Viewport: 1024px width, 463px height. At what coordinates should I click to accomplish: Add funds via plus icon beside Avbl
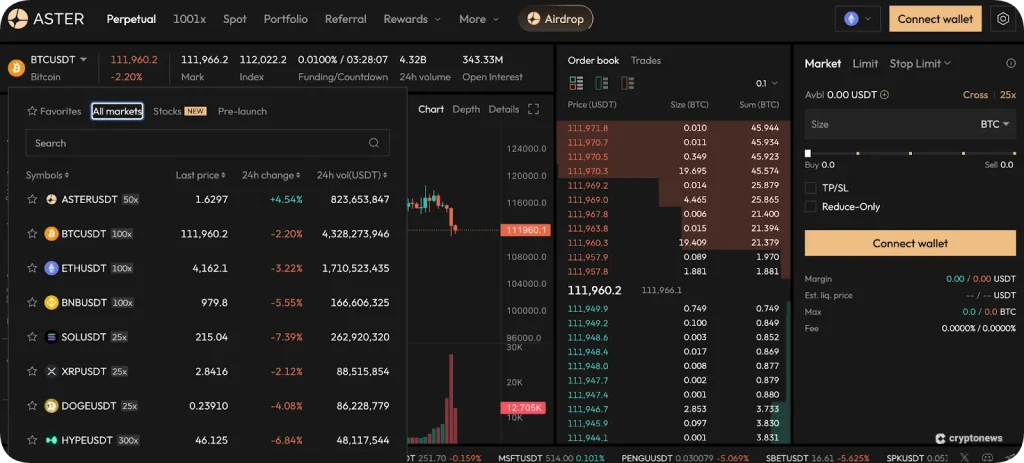pyautogui.click(x=885, y=95)
